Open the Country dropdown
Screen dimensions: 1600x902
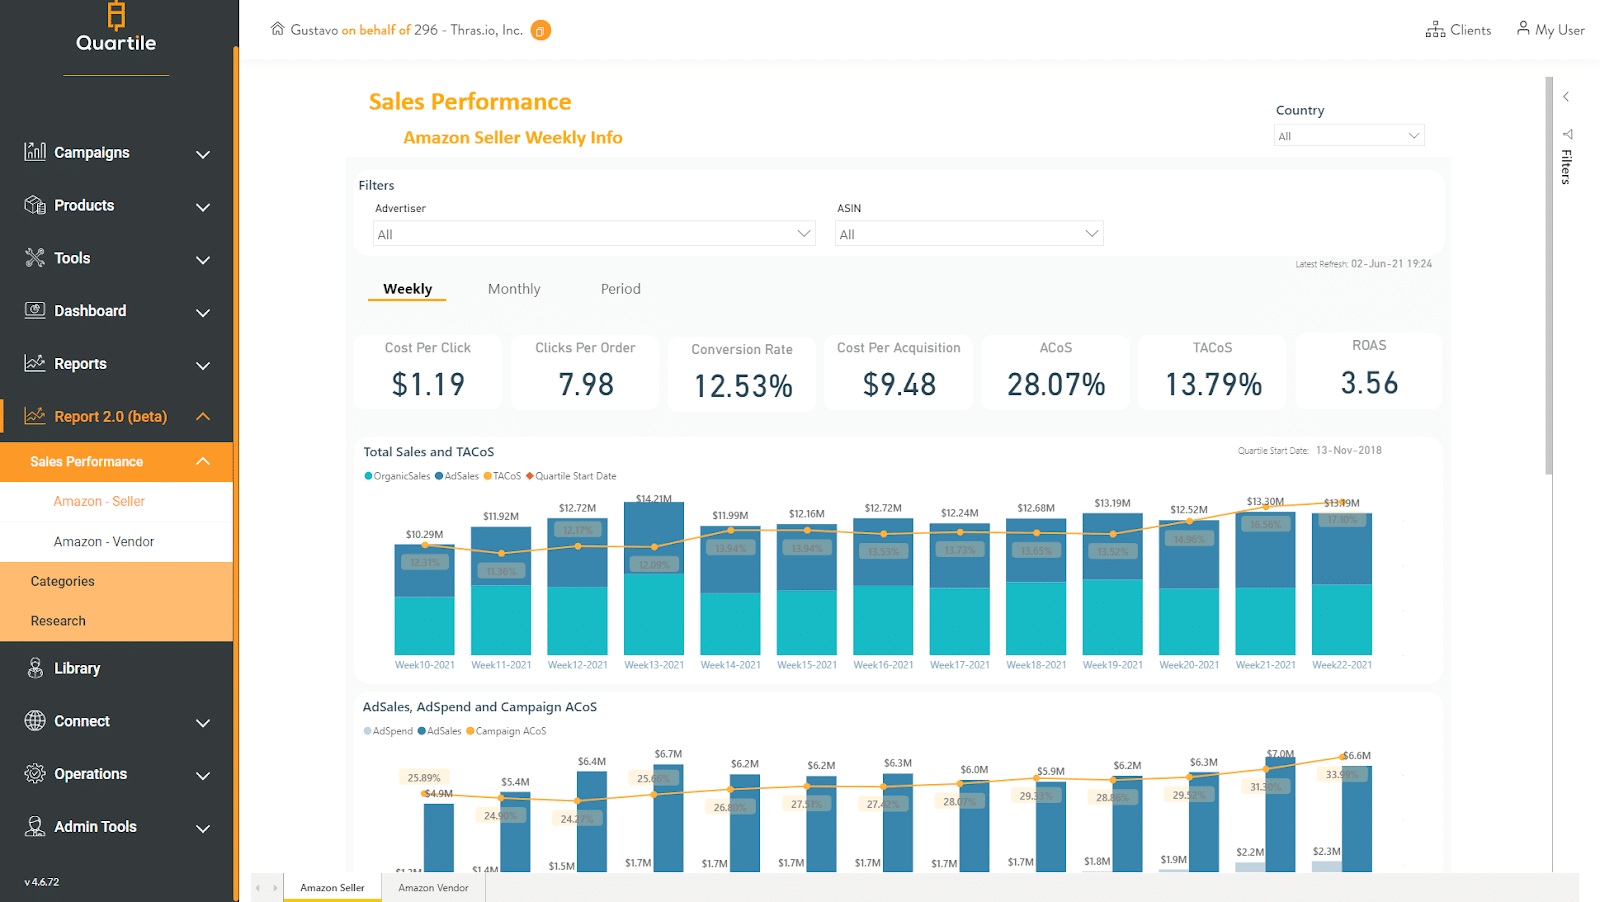coord(1349,136)
